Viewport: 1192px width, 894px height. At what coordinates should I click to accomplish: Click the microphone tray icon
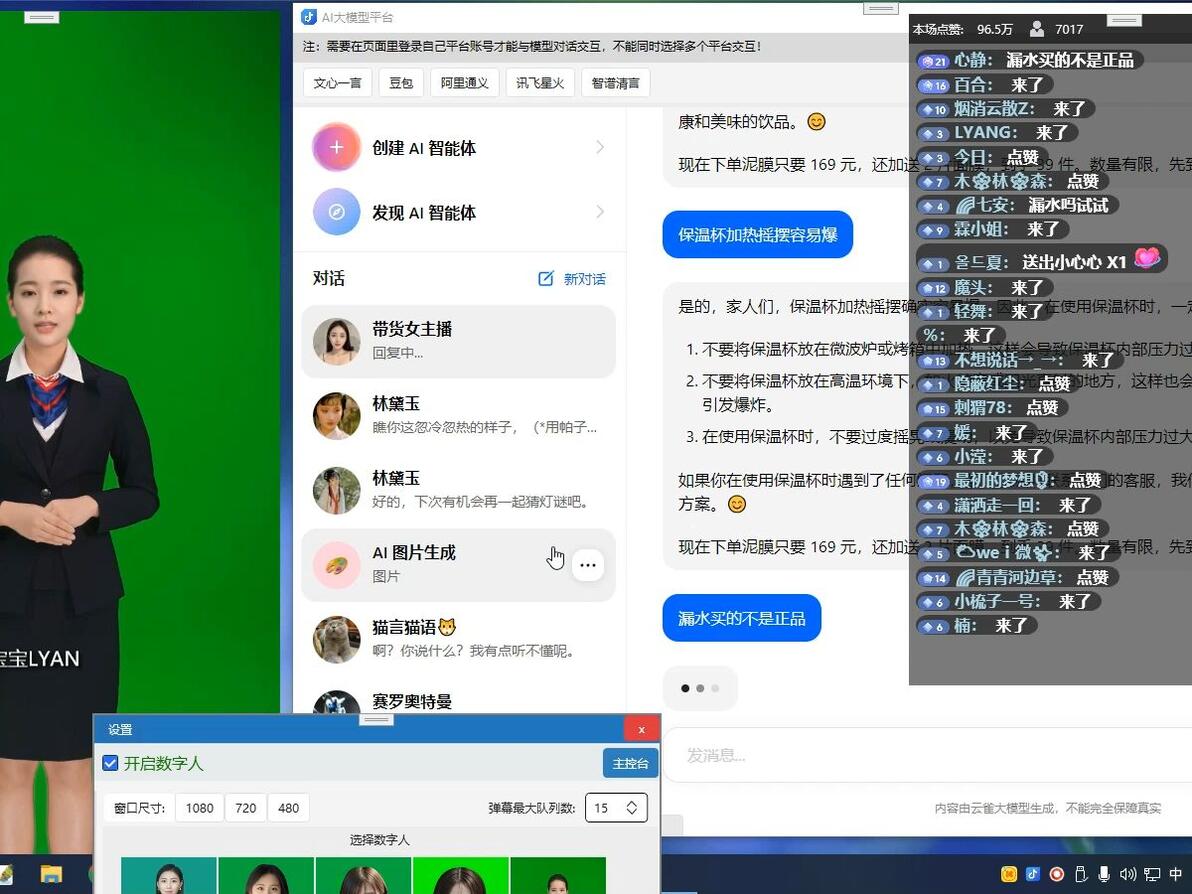pyautogui.click(x=1104, y=874)
